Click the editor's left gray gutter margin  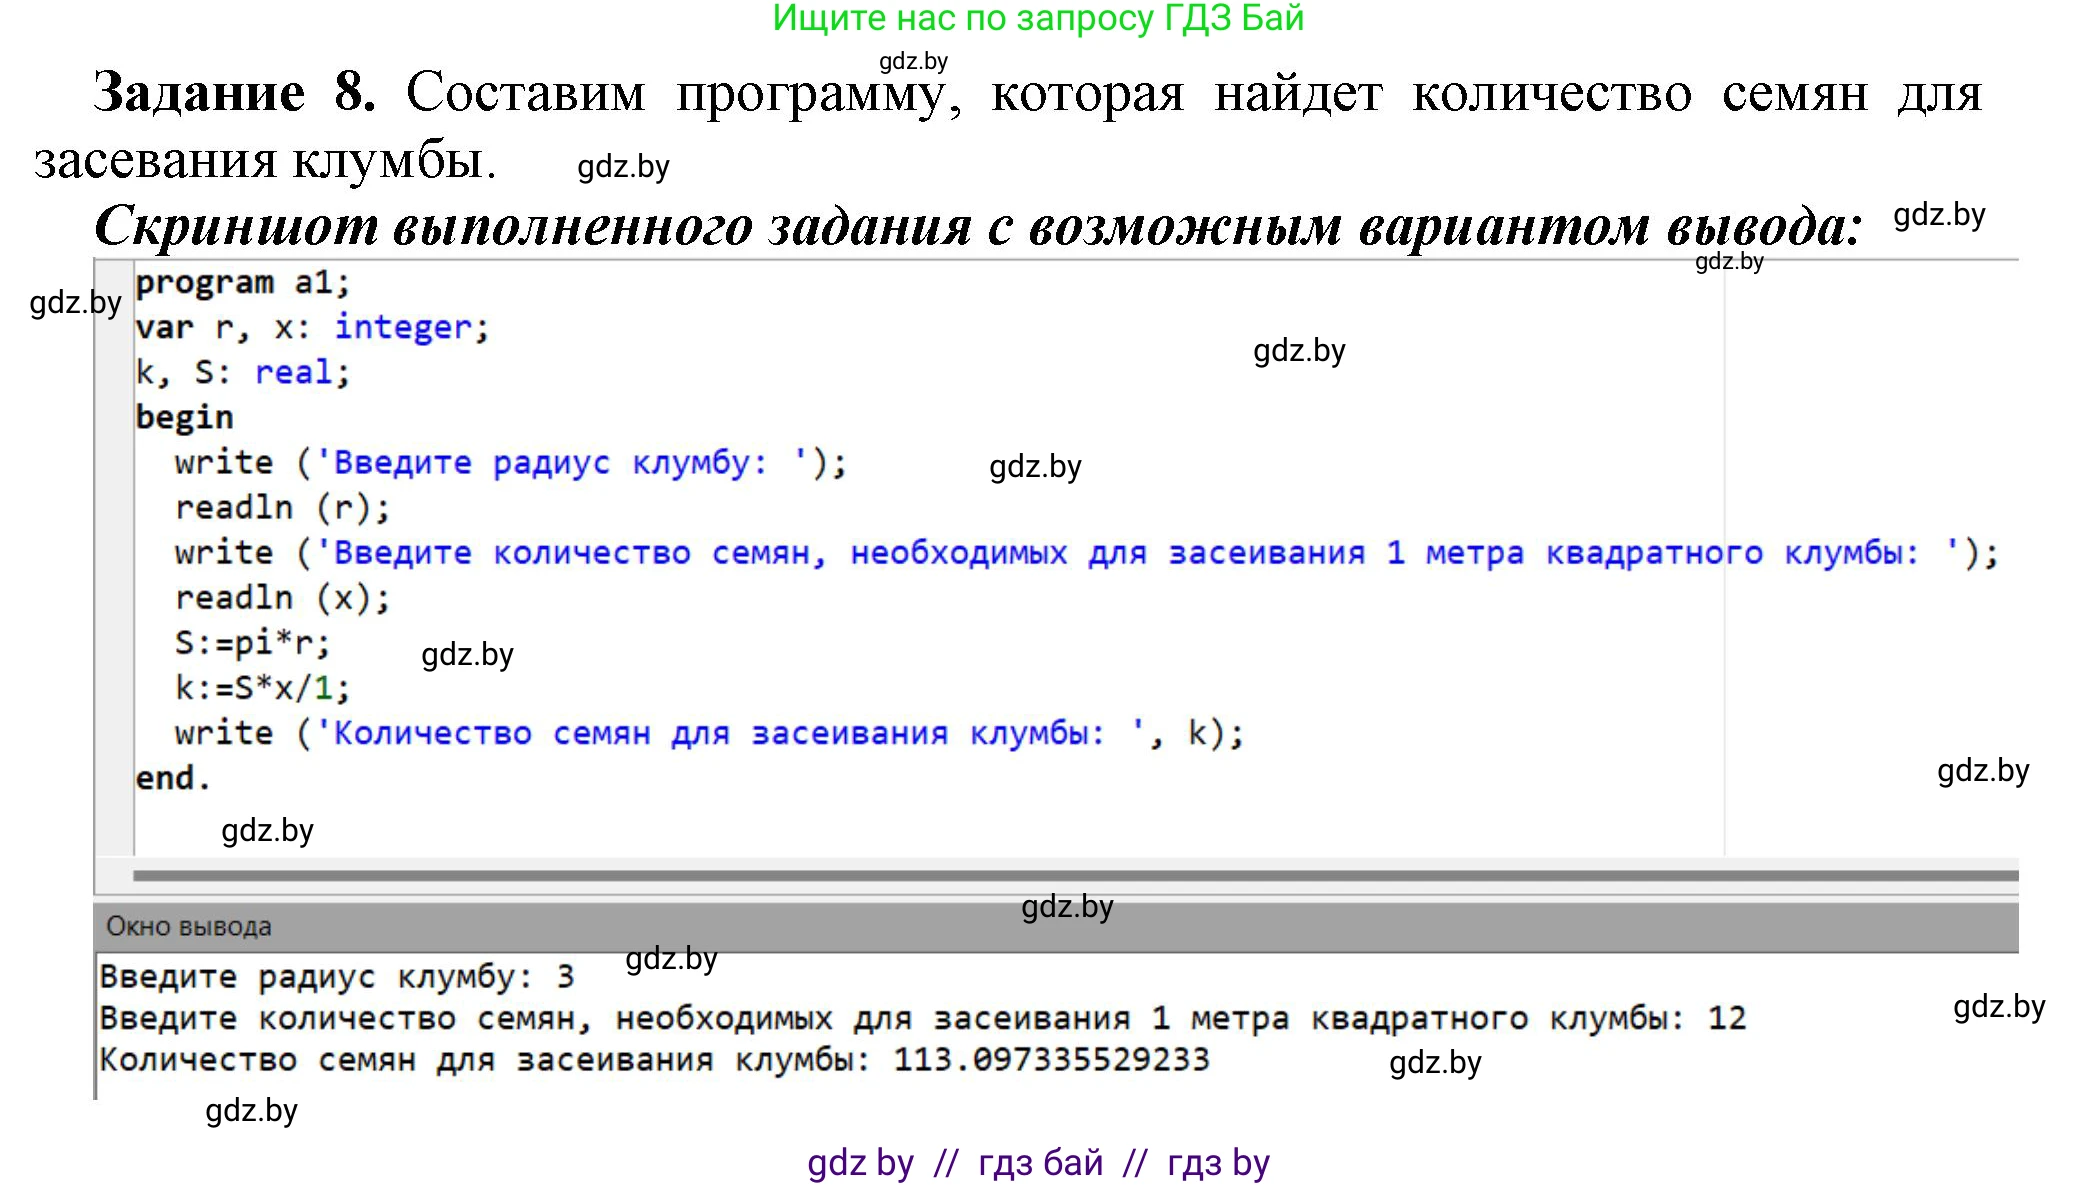point(114,560)
